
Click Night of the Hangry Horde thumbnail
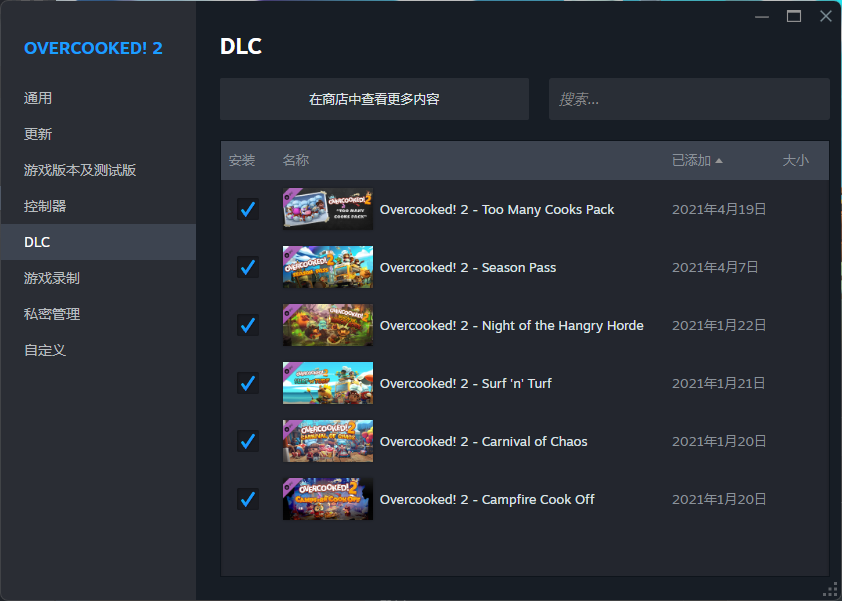(328, 325)
